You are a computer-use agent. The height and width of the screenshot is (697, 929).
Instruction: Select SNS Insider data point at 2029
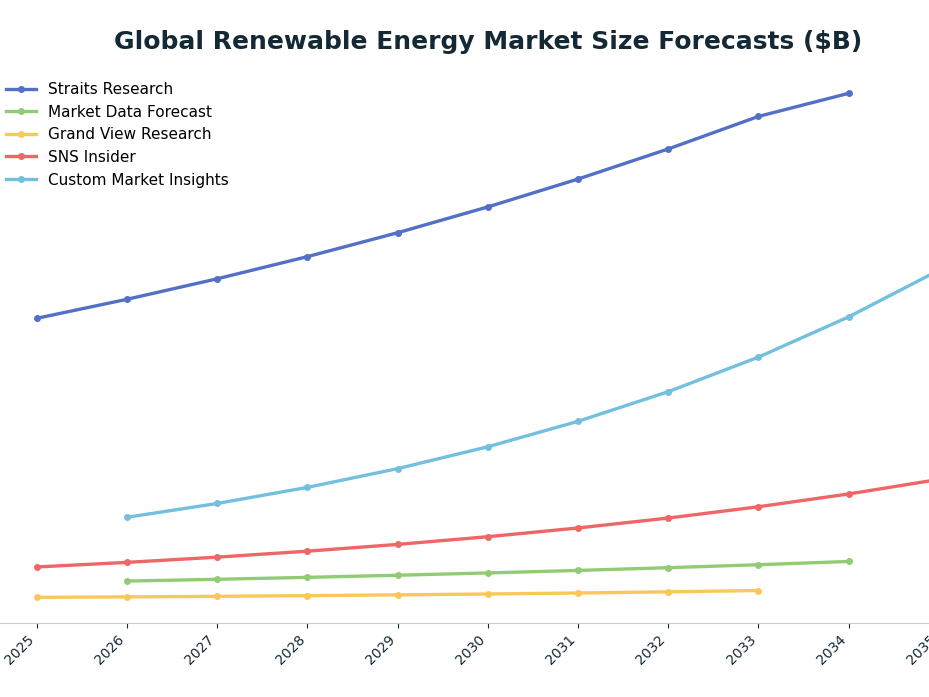(398, 544)
